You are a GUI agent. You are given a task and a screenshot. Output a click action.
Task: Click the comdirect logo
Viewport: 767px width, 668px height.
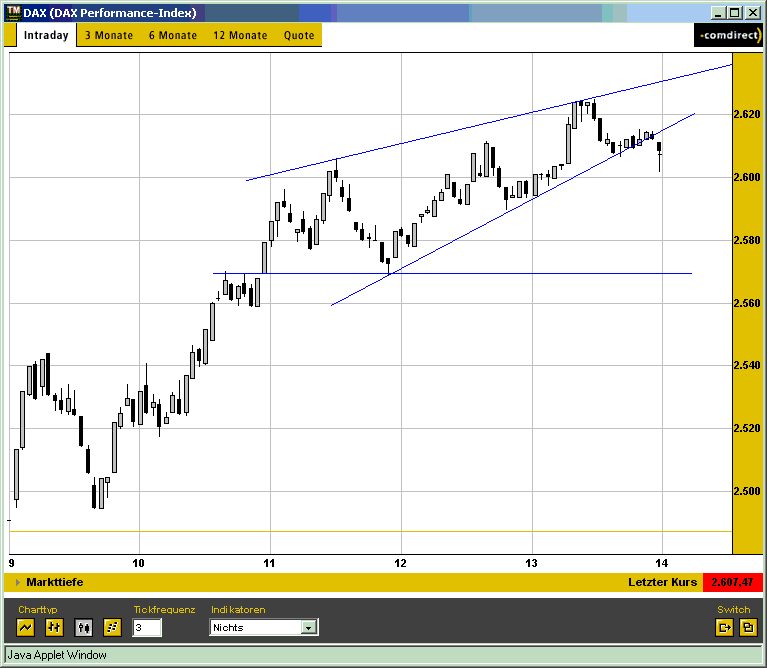point(728,35)
